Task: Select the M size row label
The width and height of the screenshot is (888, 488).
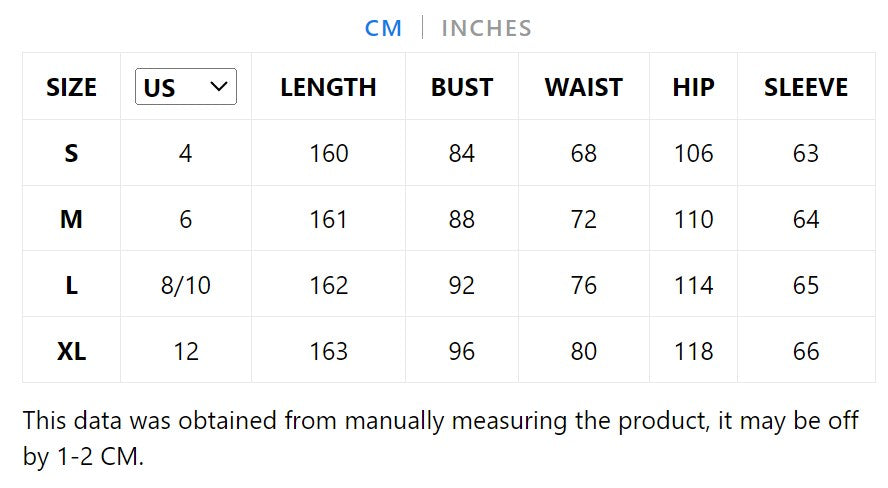Action: coord(71,219)
